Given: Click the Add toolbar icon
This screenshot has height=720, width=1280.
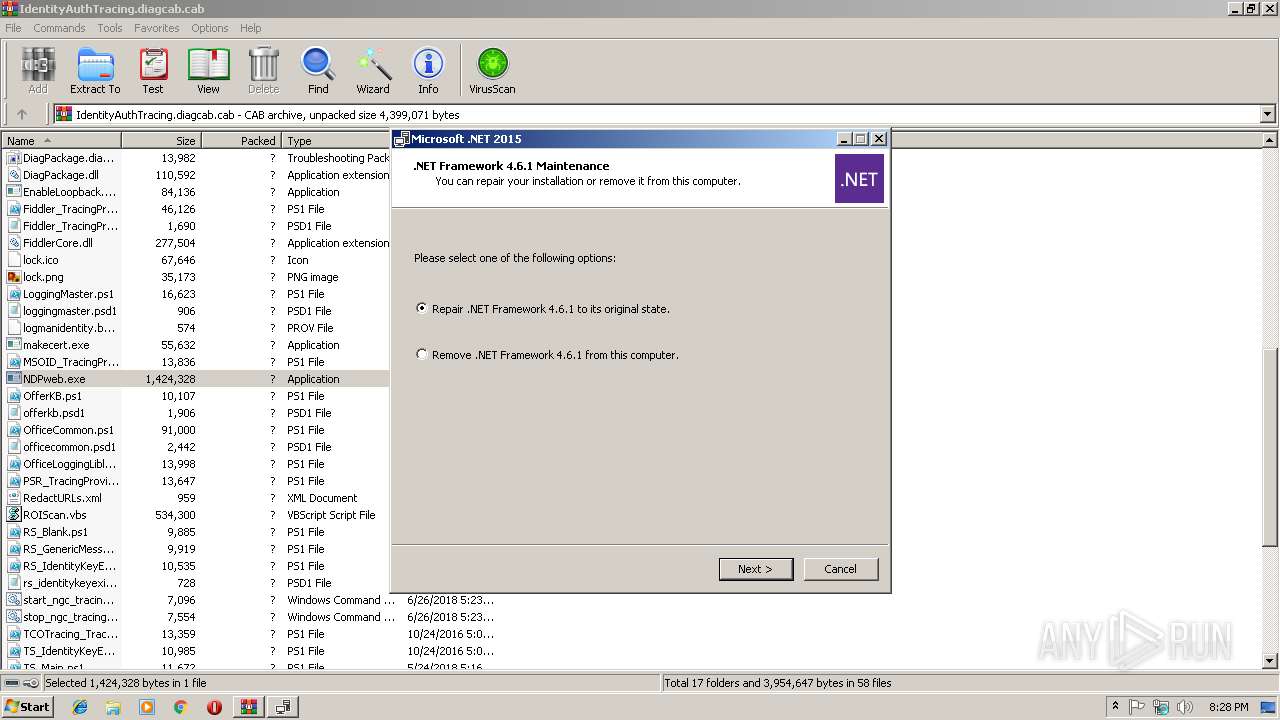Looking at the screenshot, I should (37, 71).
